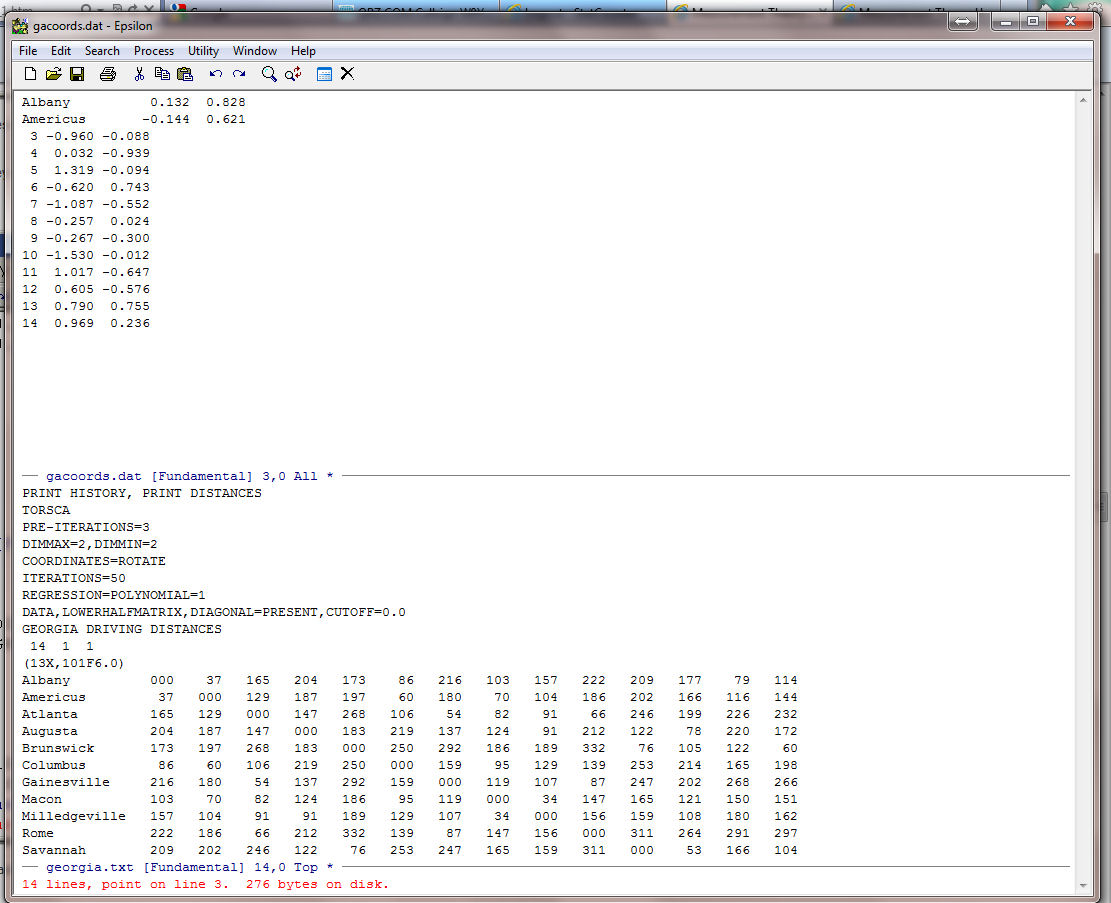Click the double-arrow button in title bar
This screenshot has width=1111, height=903.
(963, 21)
